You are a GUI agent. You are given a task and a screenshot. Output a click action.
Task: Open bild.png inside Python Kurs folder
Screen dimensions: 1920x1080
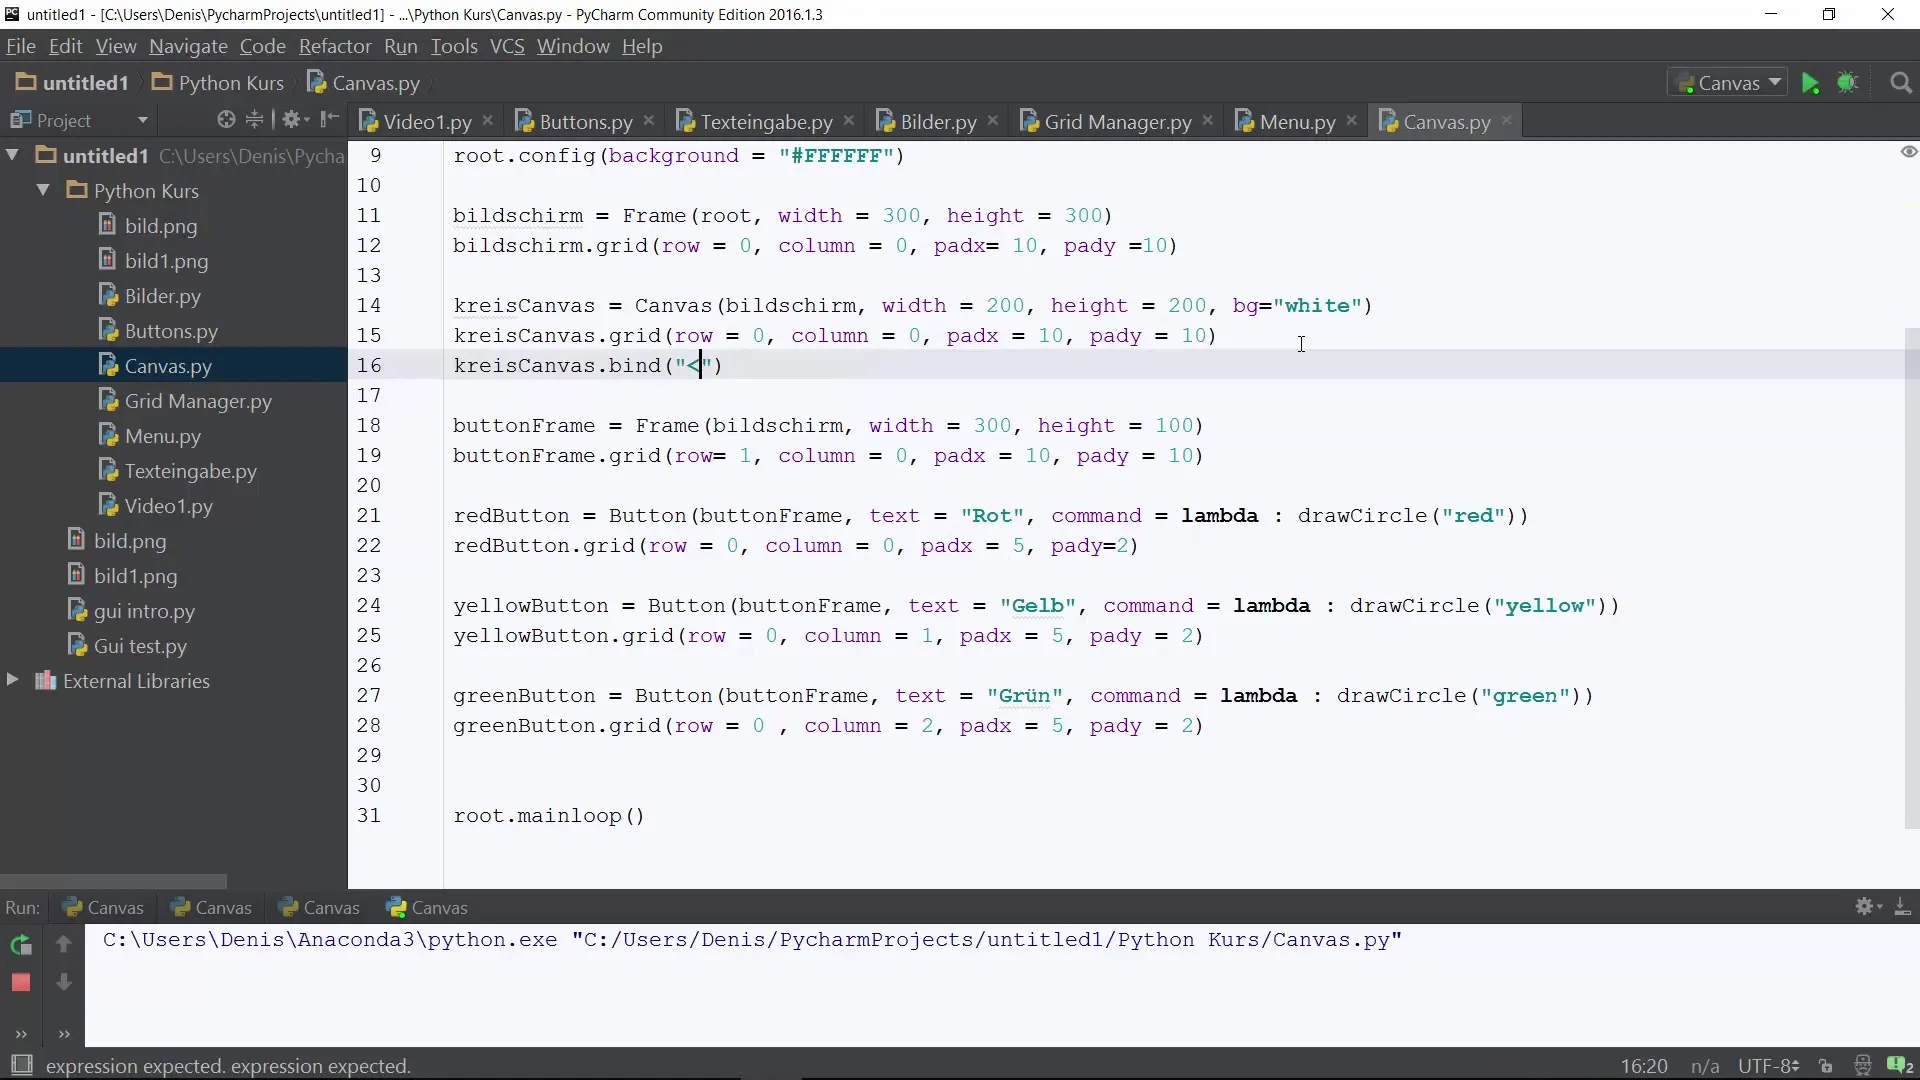tap(160, 226)
